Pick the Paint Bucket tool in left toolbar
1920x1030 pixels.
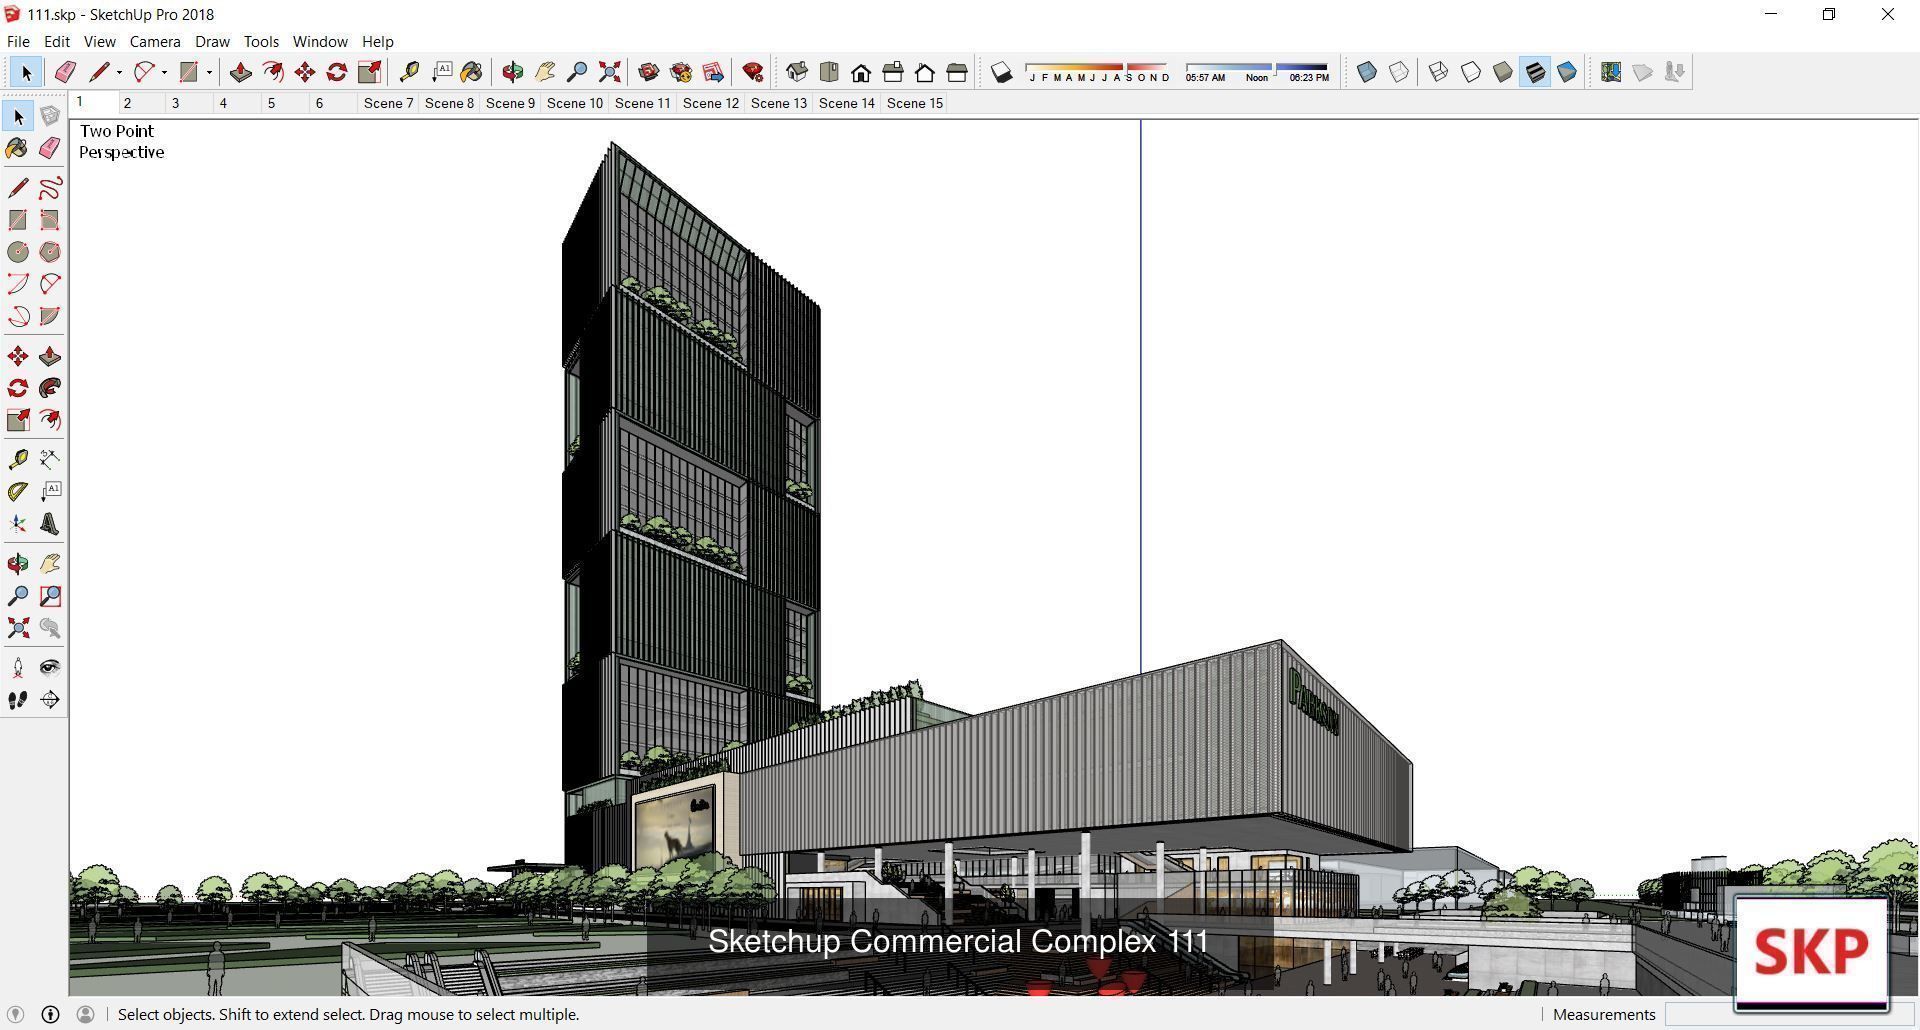point(18,148)
